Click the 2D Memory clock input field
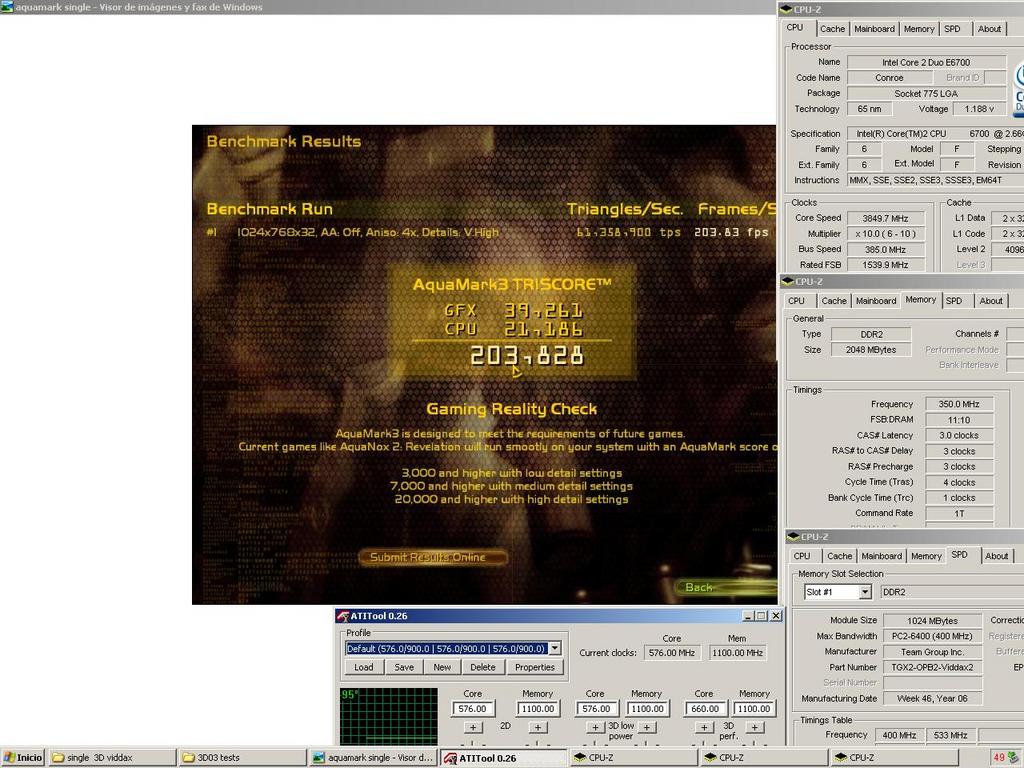This screenshot has height=768, width=1024. pos(537,709)
